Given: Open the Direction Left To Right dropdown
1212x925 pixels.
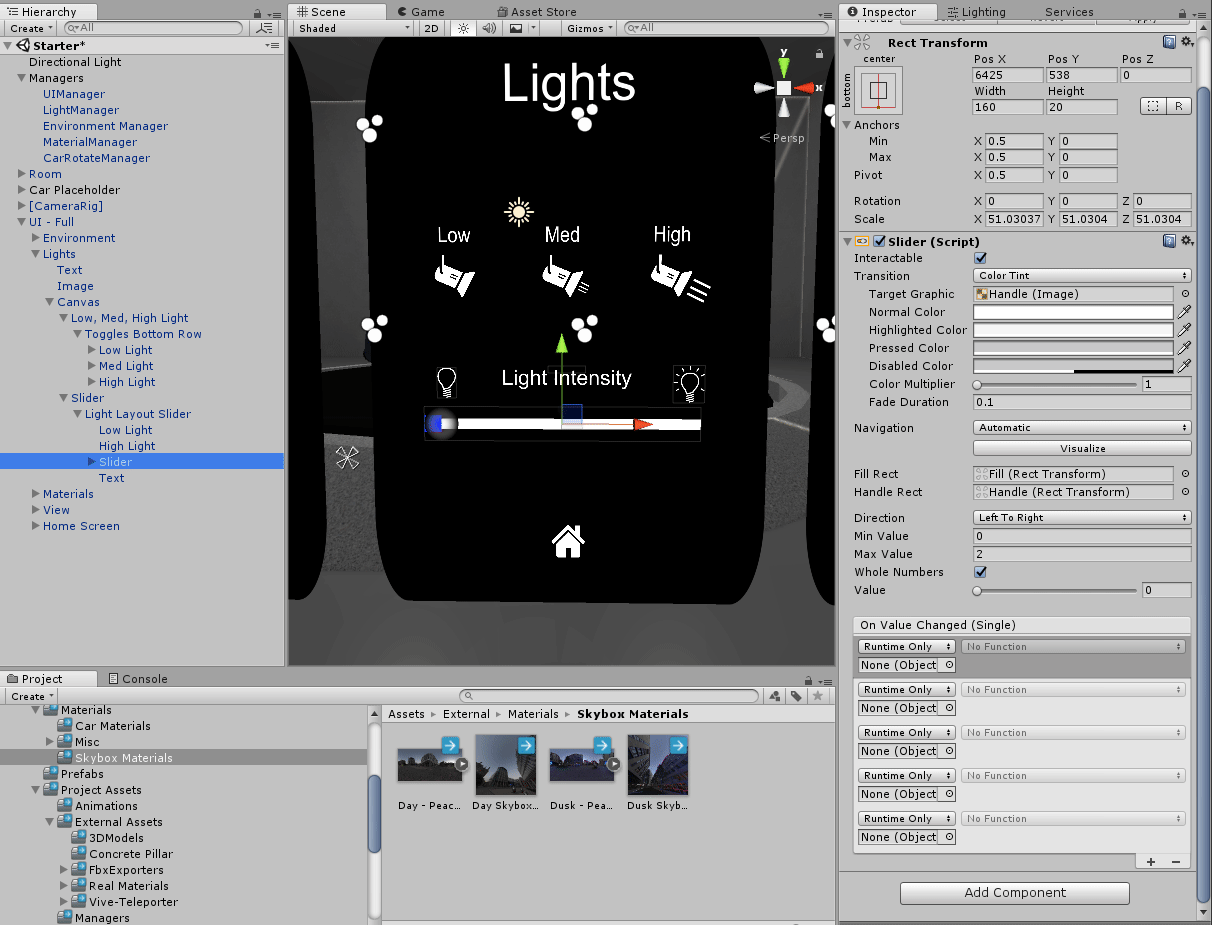Looking at the screenshot, I should [1082, 518].
